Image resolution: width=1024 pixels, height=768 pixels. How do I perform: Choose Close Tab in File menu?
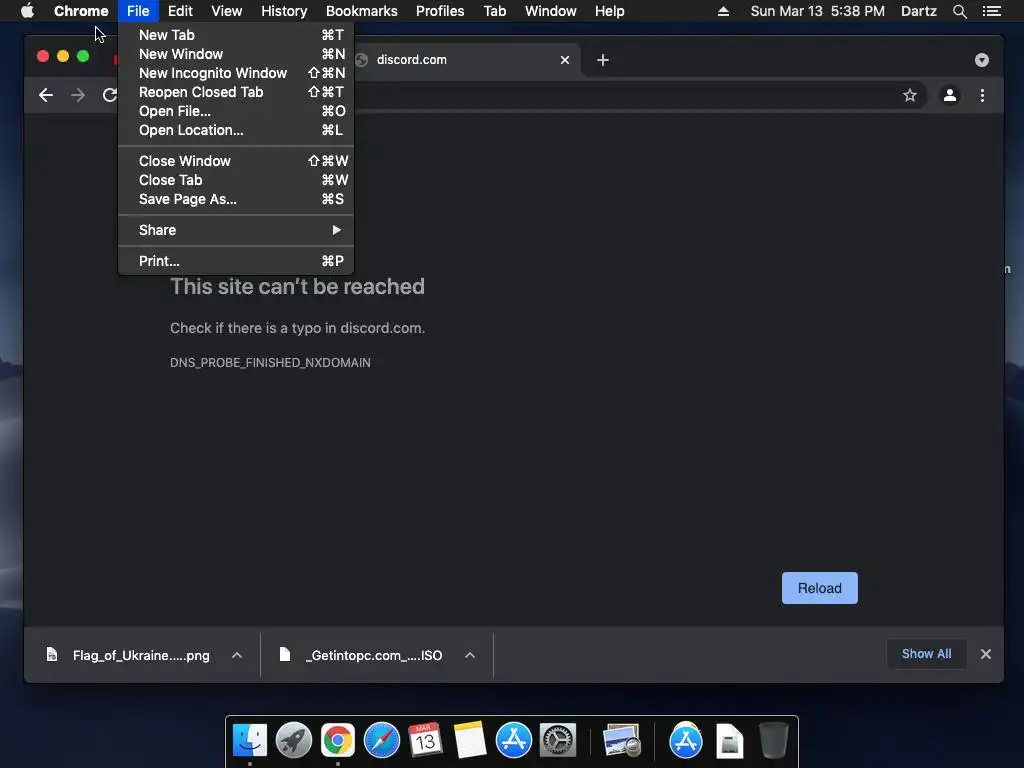pyautogui.click(x=236, y=180)
